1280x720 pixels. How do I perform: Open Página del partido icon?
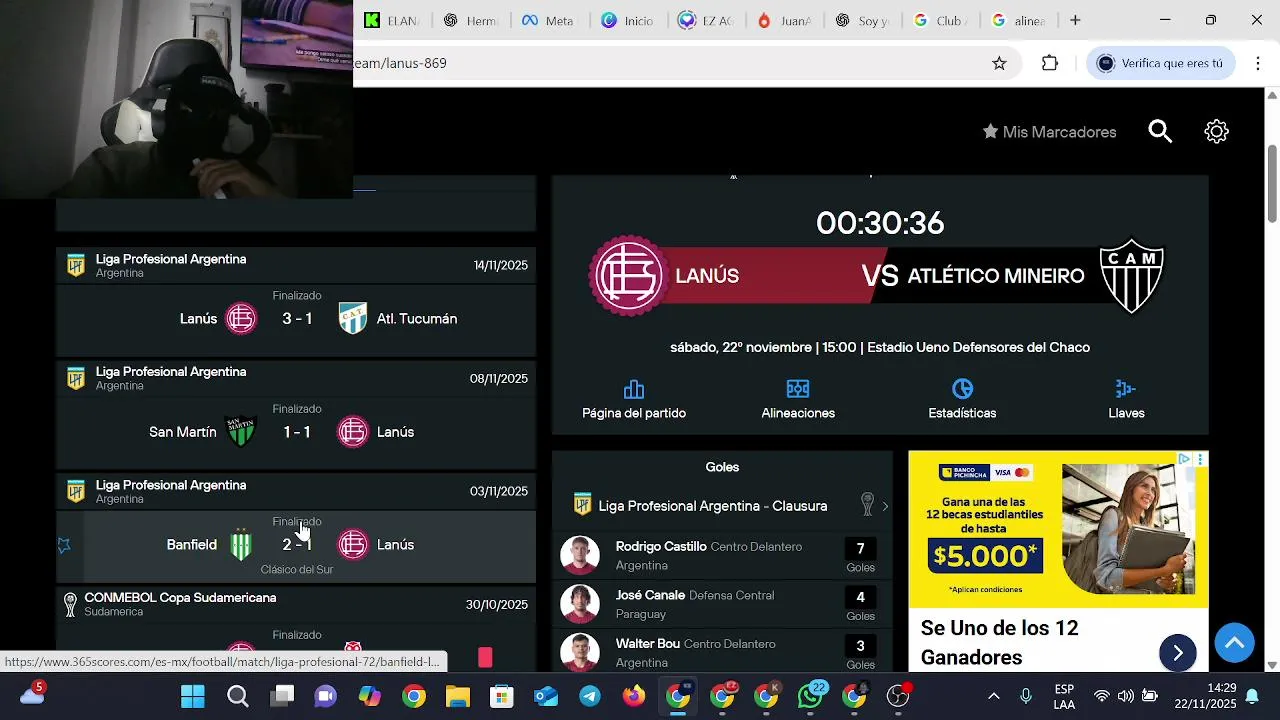click(x=634, y=389)
